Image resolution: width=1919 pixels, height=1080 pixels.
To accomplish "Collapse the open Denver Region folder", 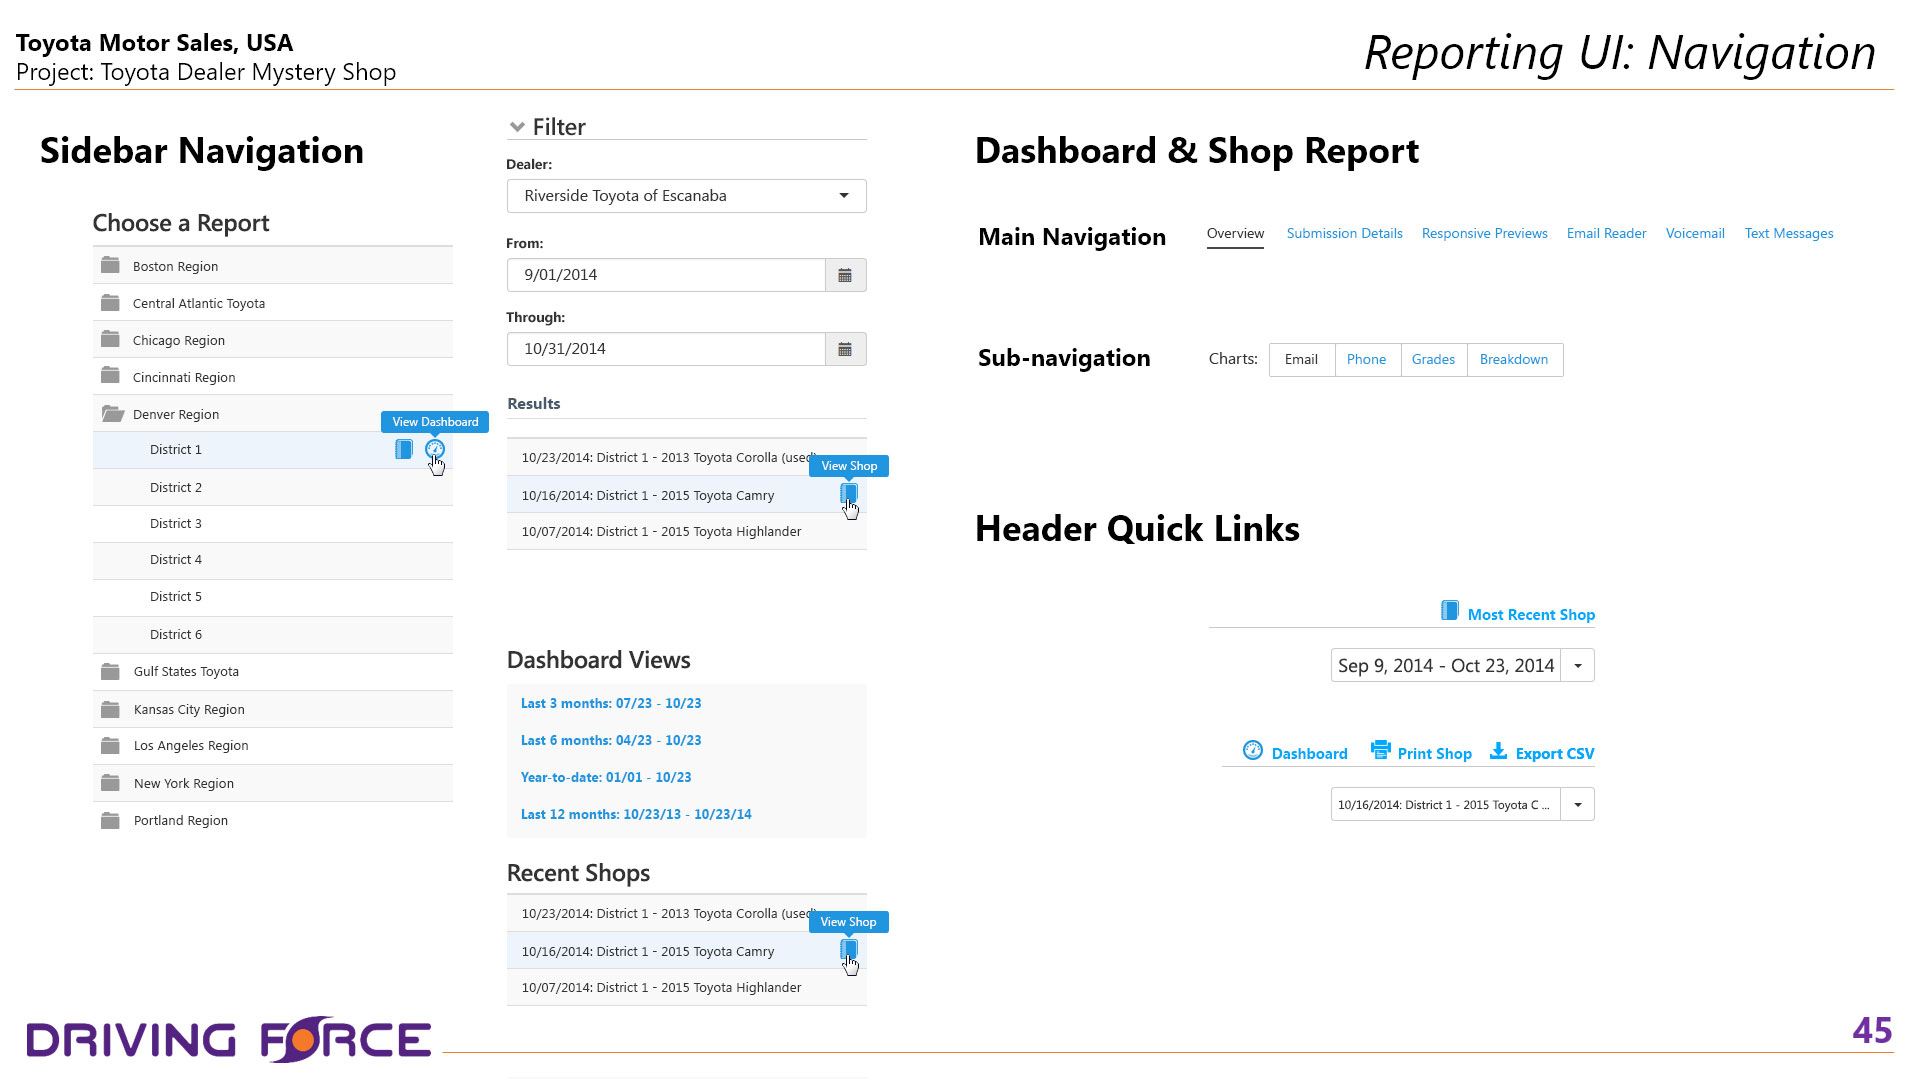I will (x=272, y=414).
